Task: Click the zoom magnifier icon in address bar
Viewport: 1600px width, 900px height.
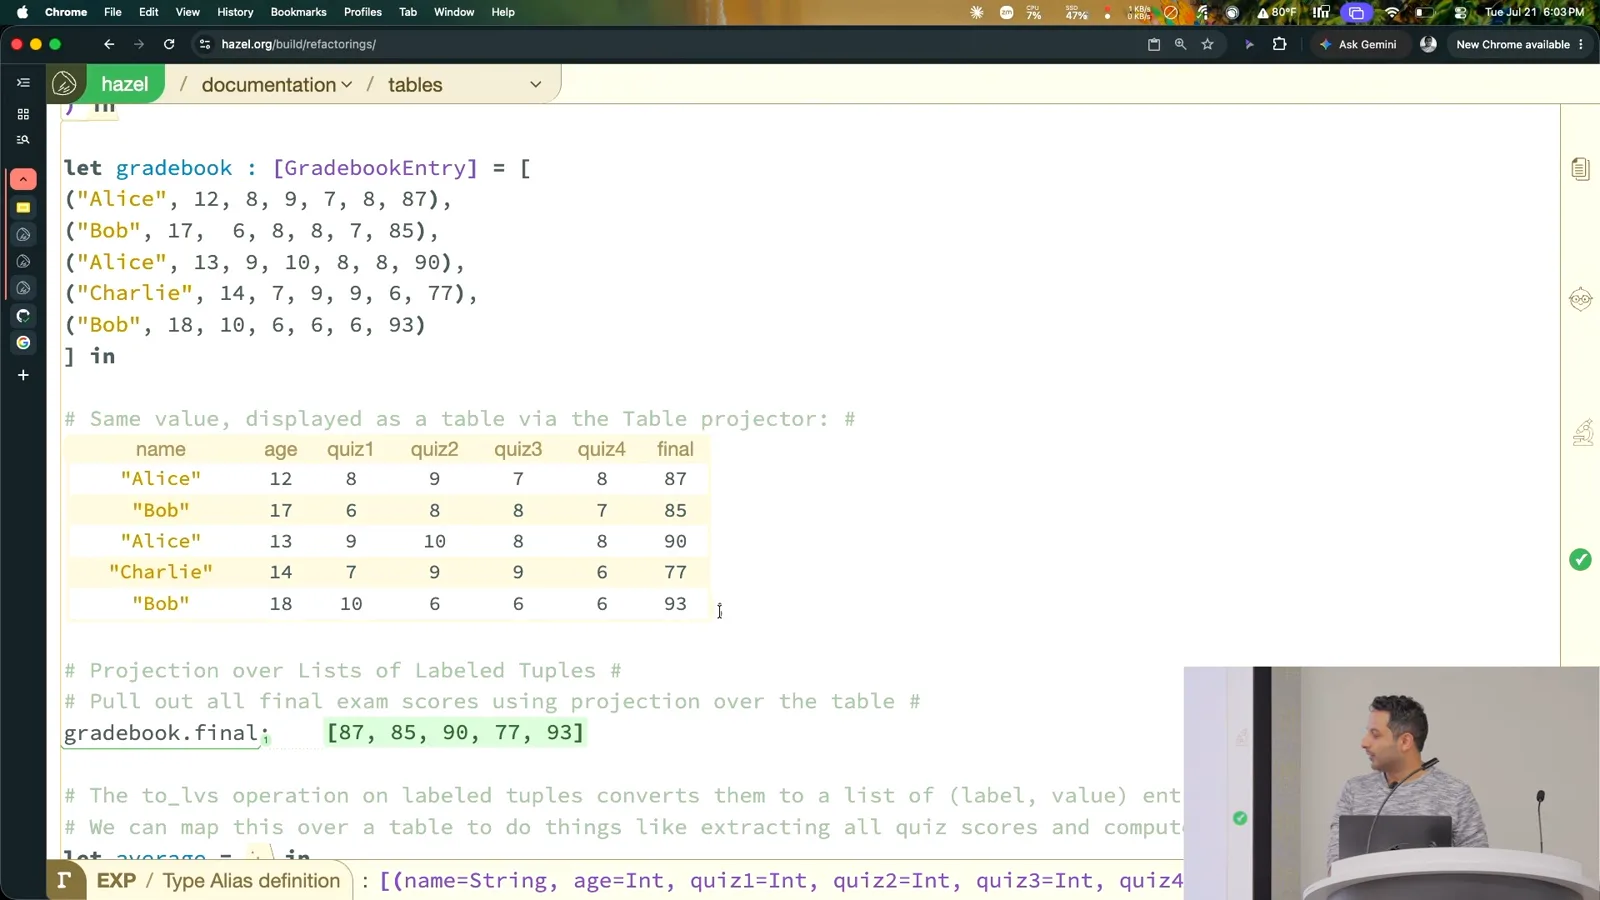Action: pos(1181,44)
